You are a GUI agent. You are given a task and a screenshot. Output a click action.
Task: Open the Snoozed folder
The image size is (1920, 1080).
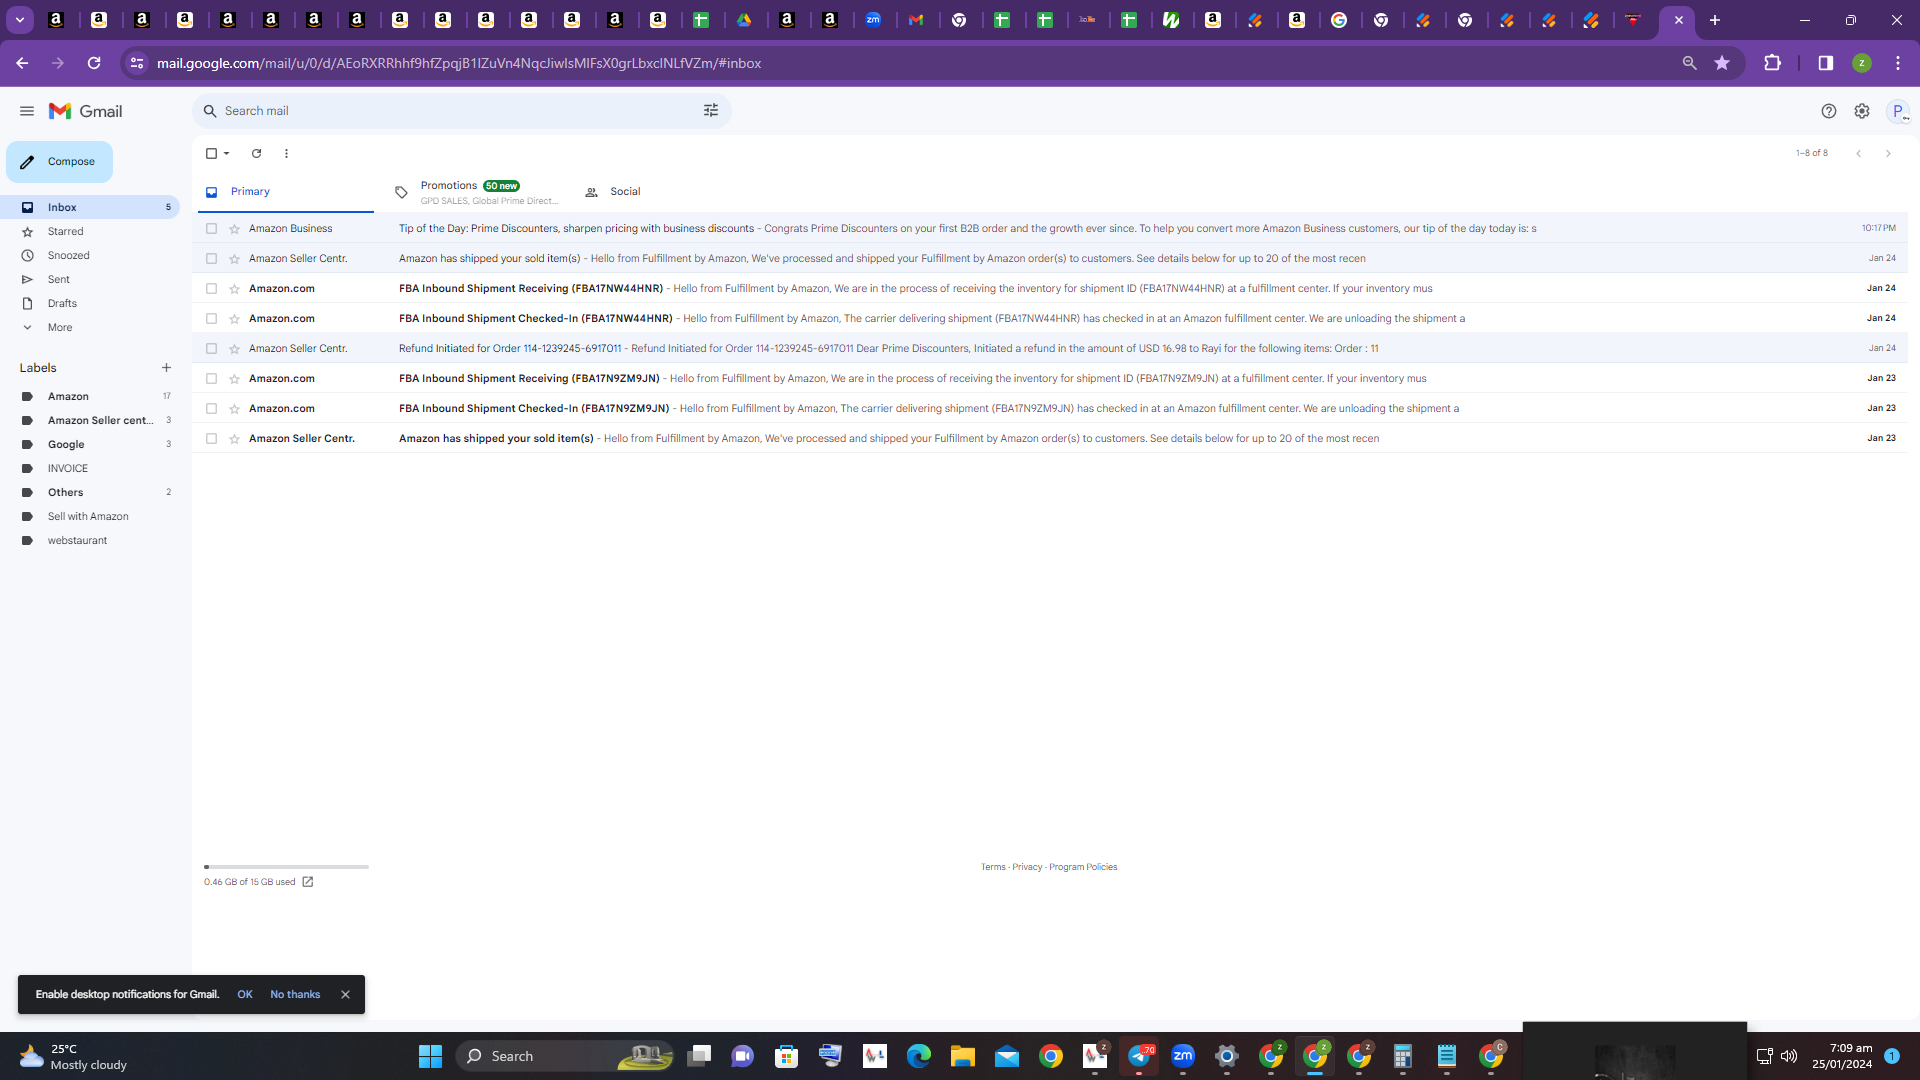68,255
